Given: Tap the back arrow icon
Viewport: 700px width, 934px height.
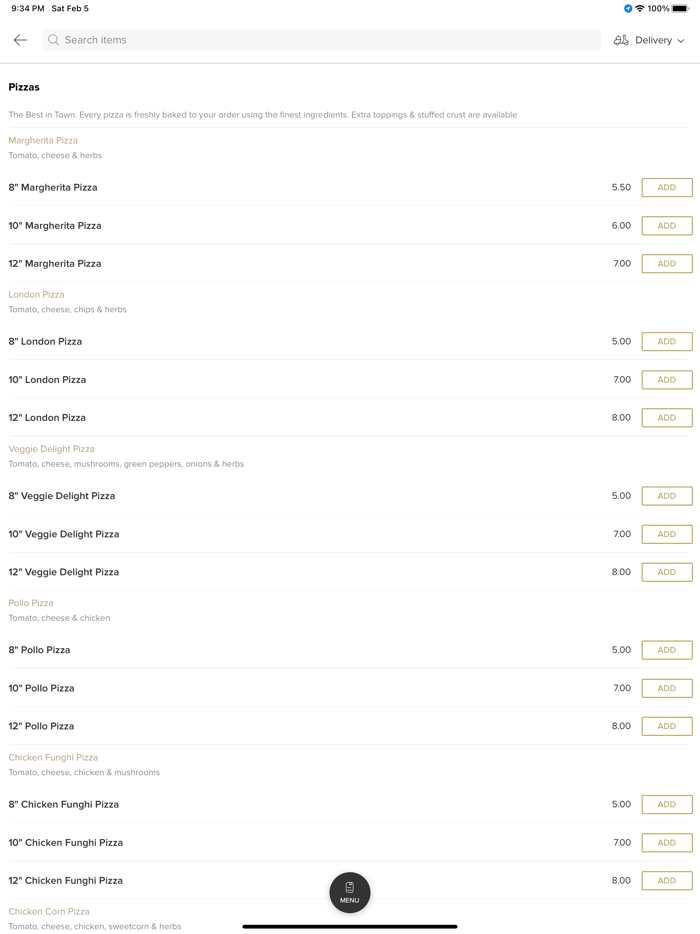Looking at the screenshot, I should [20, 40].
